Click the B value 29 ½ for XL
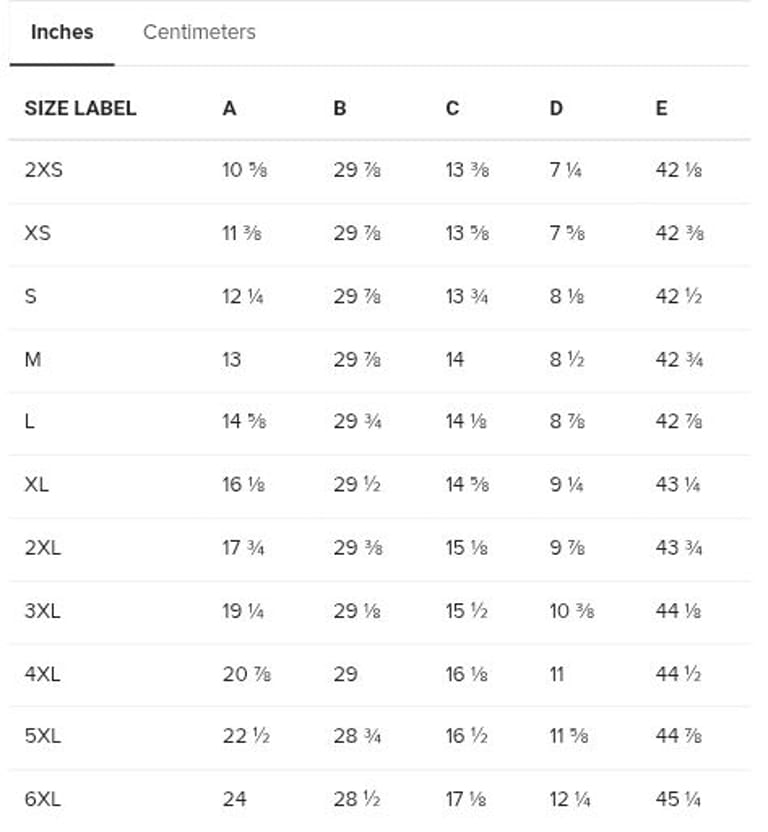 pyautogui.click(x=359, y=485)
